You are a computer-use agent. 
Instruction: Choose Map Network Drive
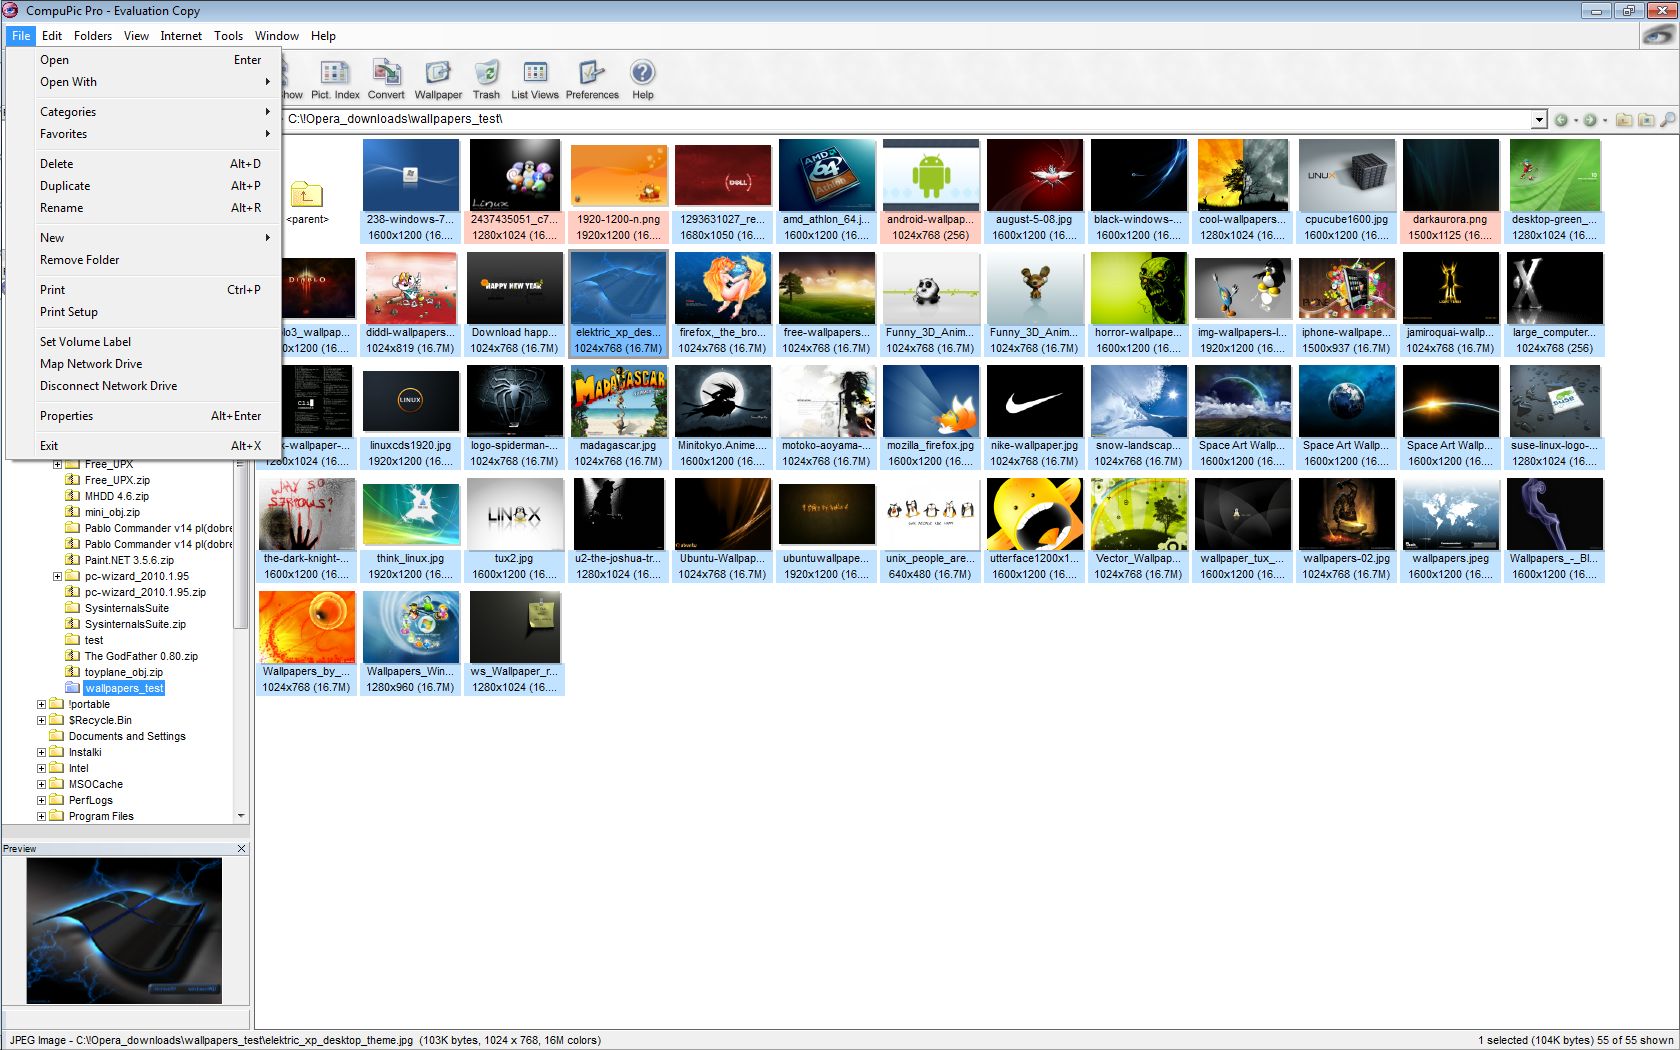click(x=144, y=364)
